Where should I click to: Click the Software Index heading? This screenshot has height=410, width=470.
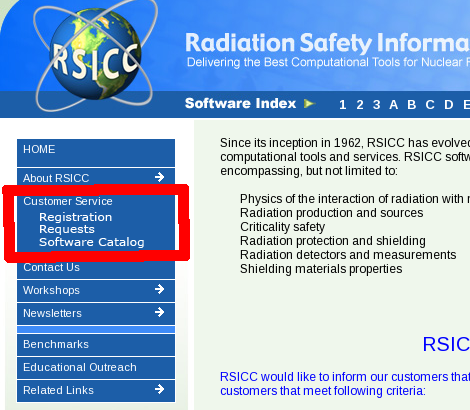[240, 103]
